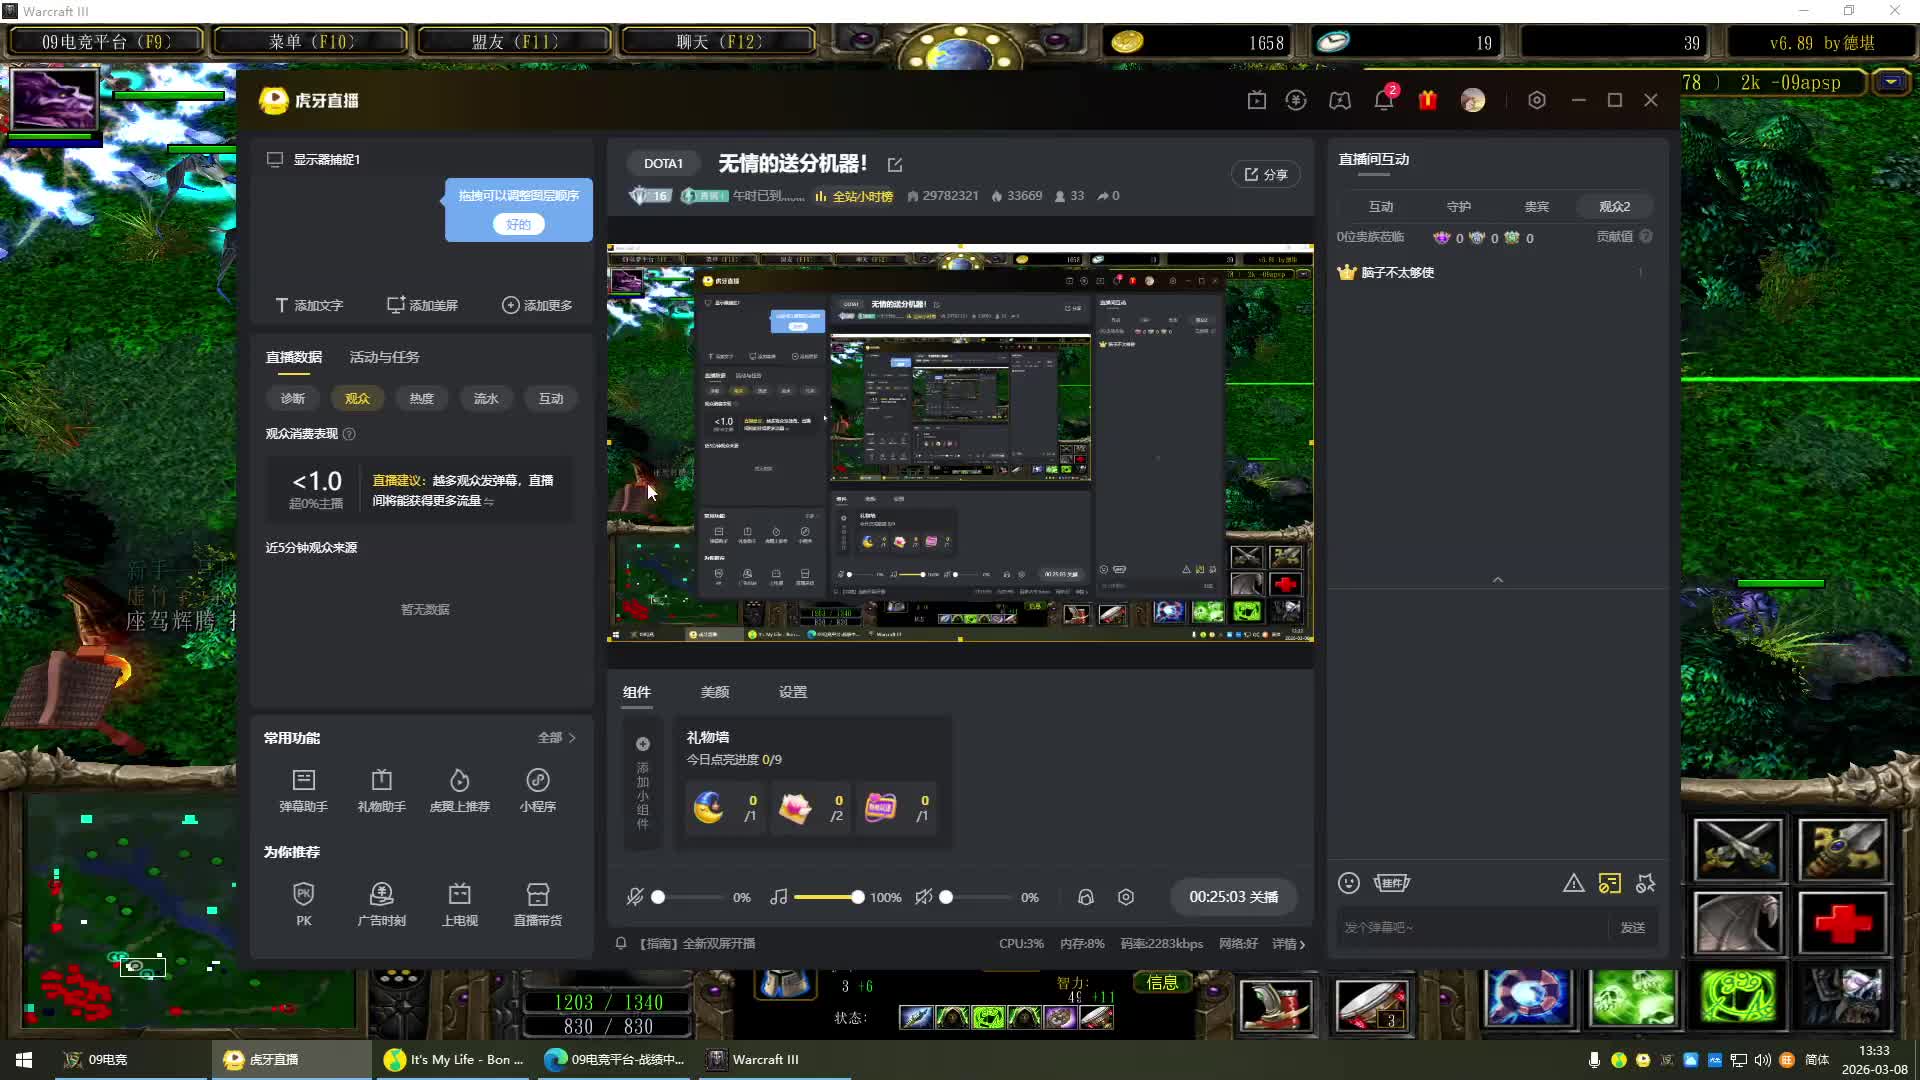Click the headphone monitor icon
The width and height of the screenshot is (1920, 1080).
click(1086, 897)
